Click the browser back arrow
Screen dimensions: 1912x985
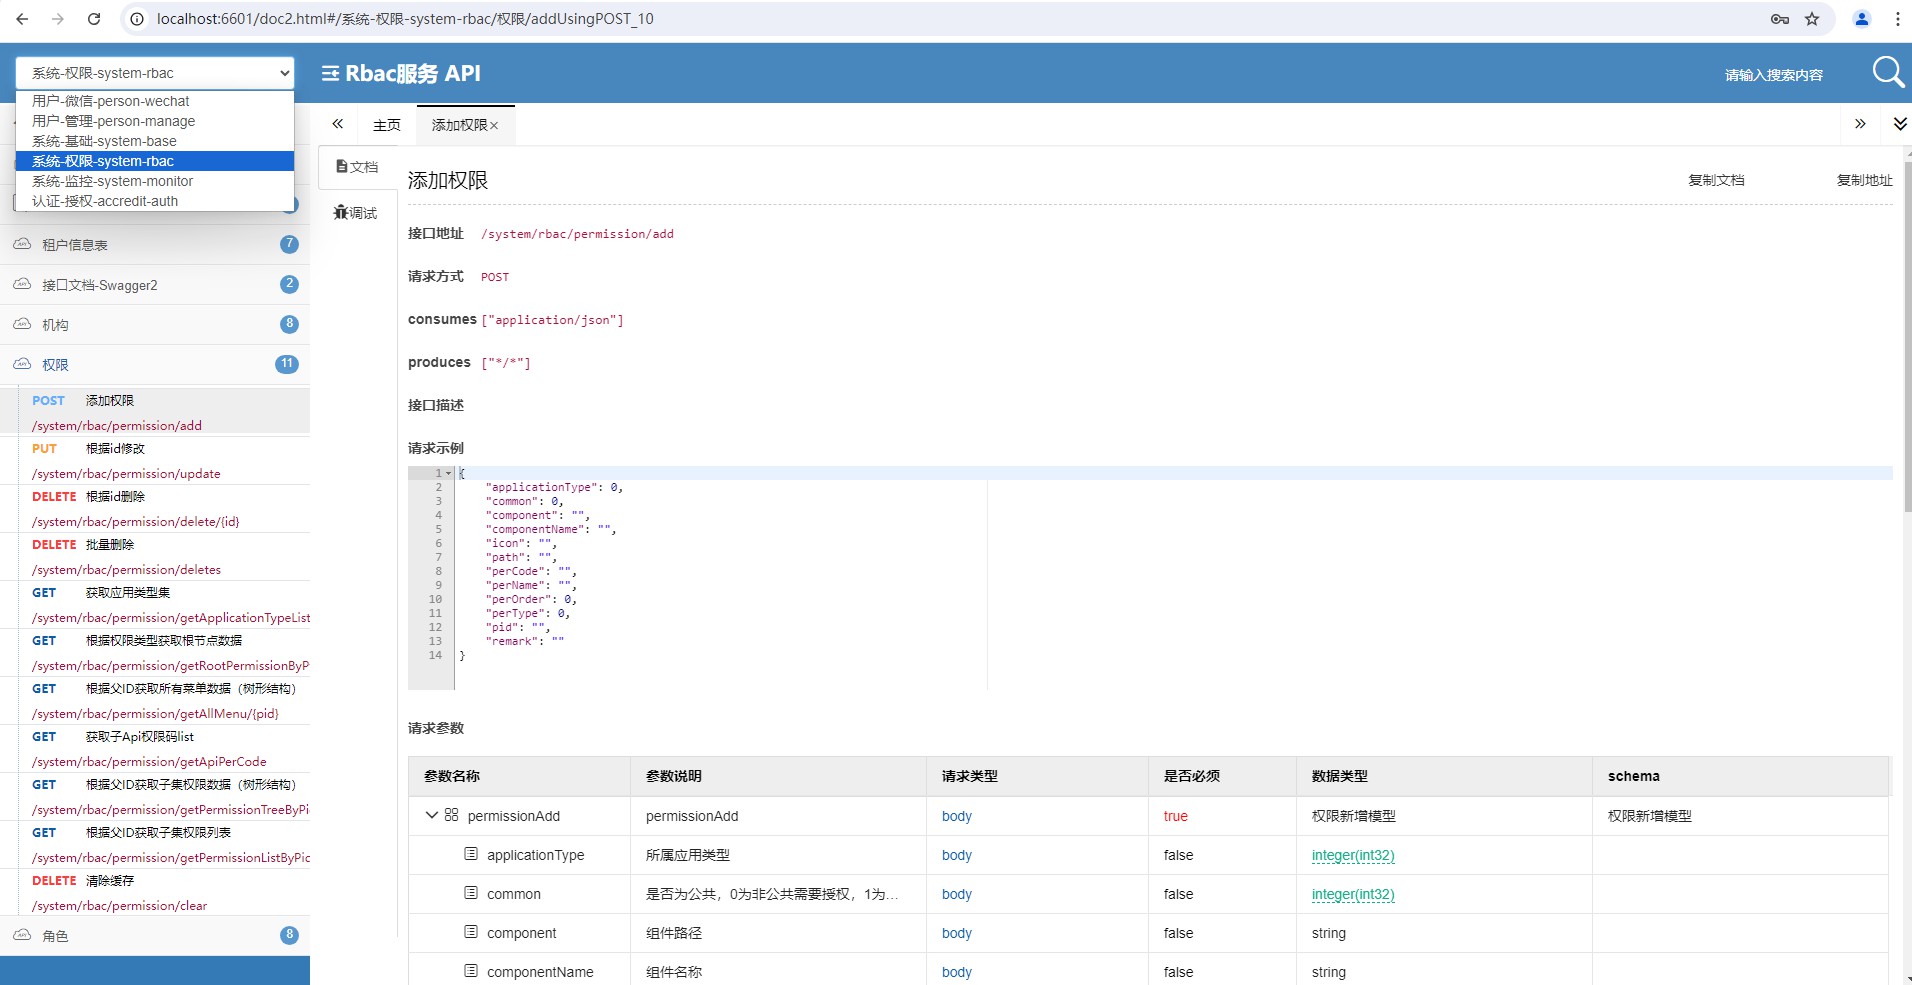pos(22,19)
